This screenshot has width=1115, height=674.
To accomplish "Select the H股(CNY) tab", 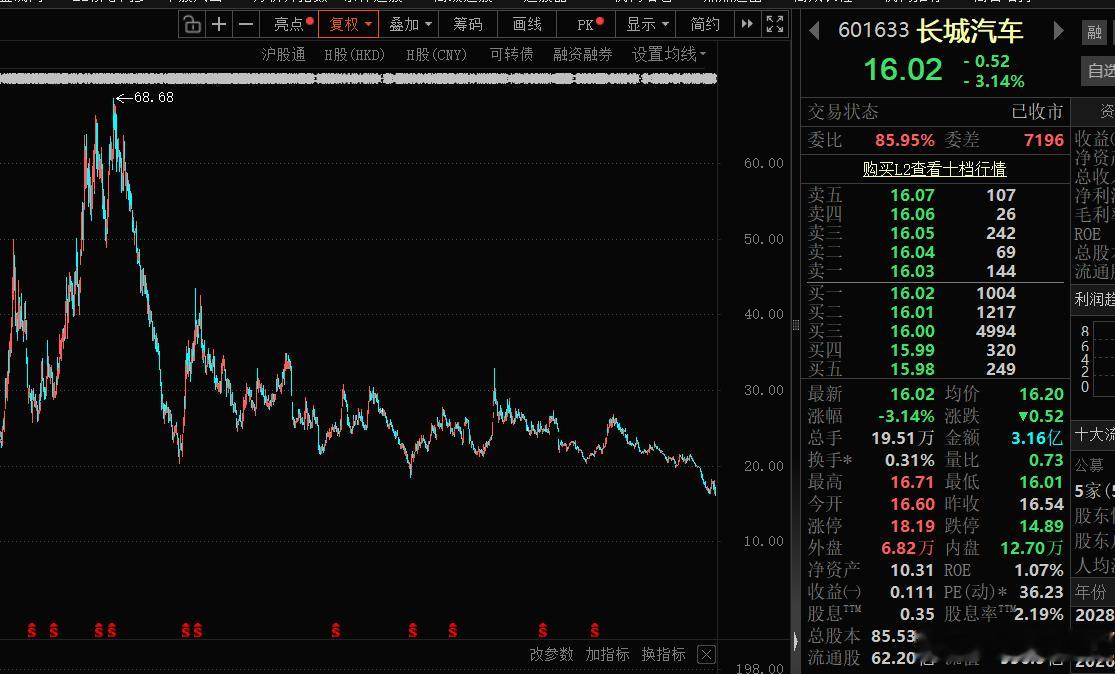I will (436, 55).
